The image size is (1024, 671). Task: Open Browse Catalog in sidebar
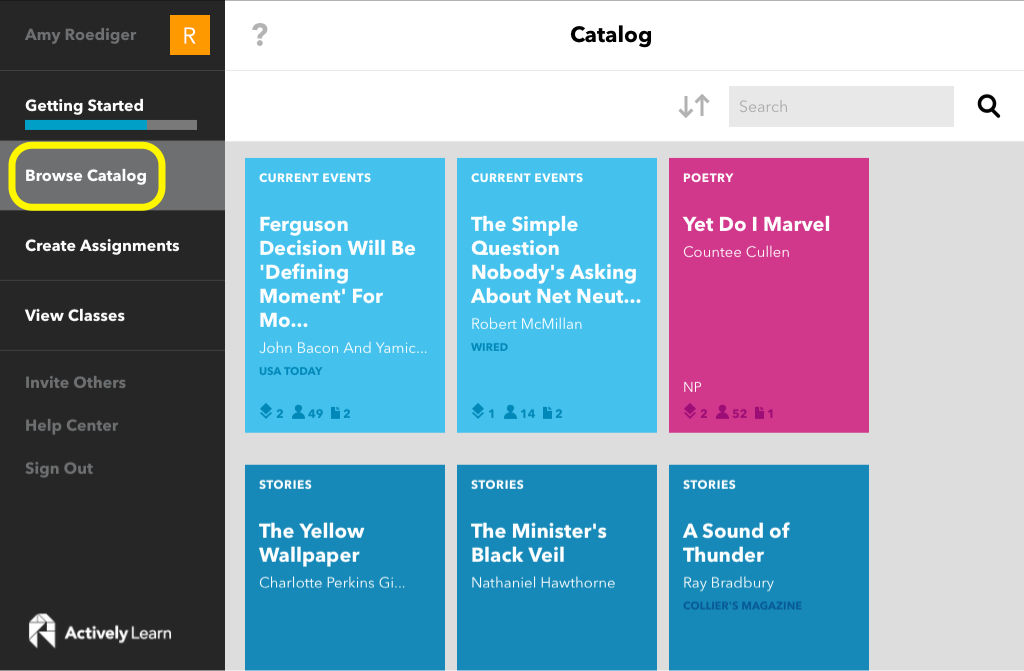pos(86,176)
